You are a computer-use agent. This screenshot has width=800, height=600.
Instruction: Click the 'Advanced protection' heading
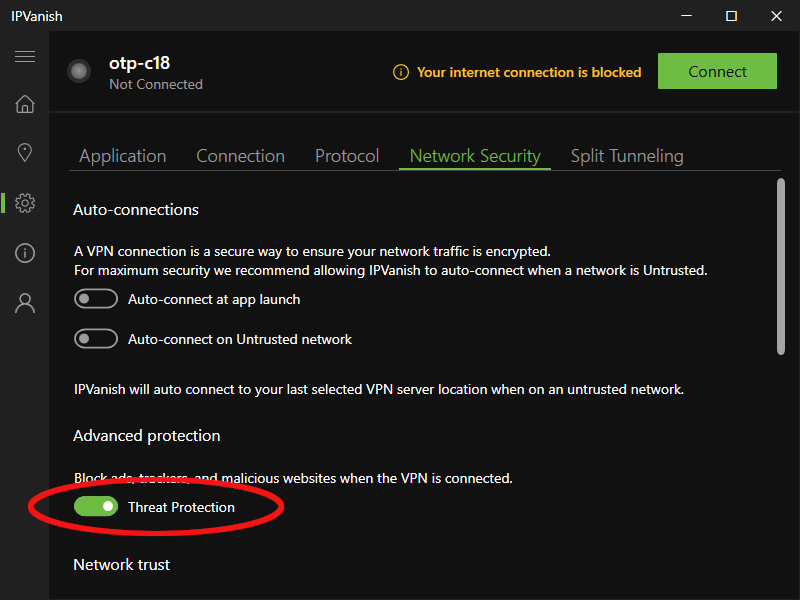146,436
